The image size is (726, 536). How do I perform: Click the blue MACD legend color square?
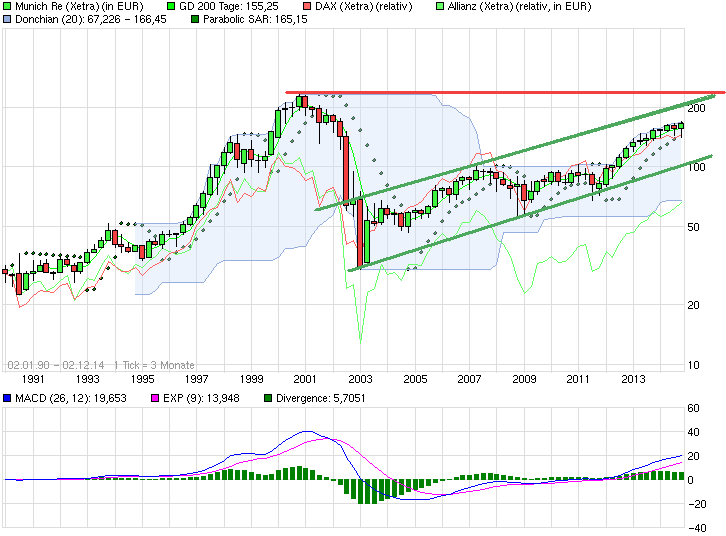pos(8,398)
